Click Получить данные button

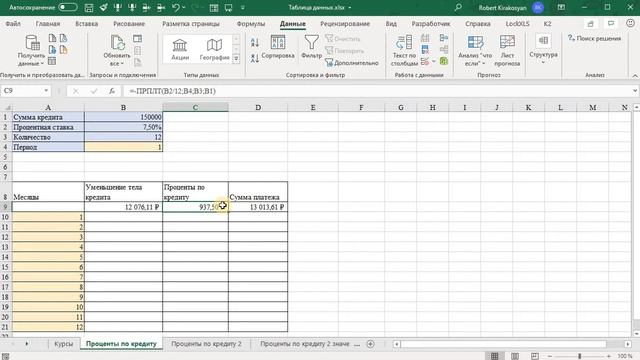pos(31,51)
